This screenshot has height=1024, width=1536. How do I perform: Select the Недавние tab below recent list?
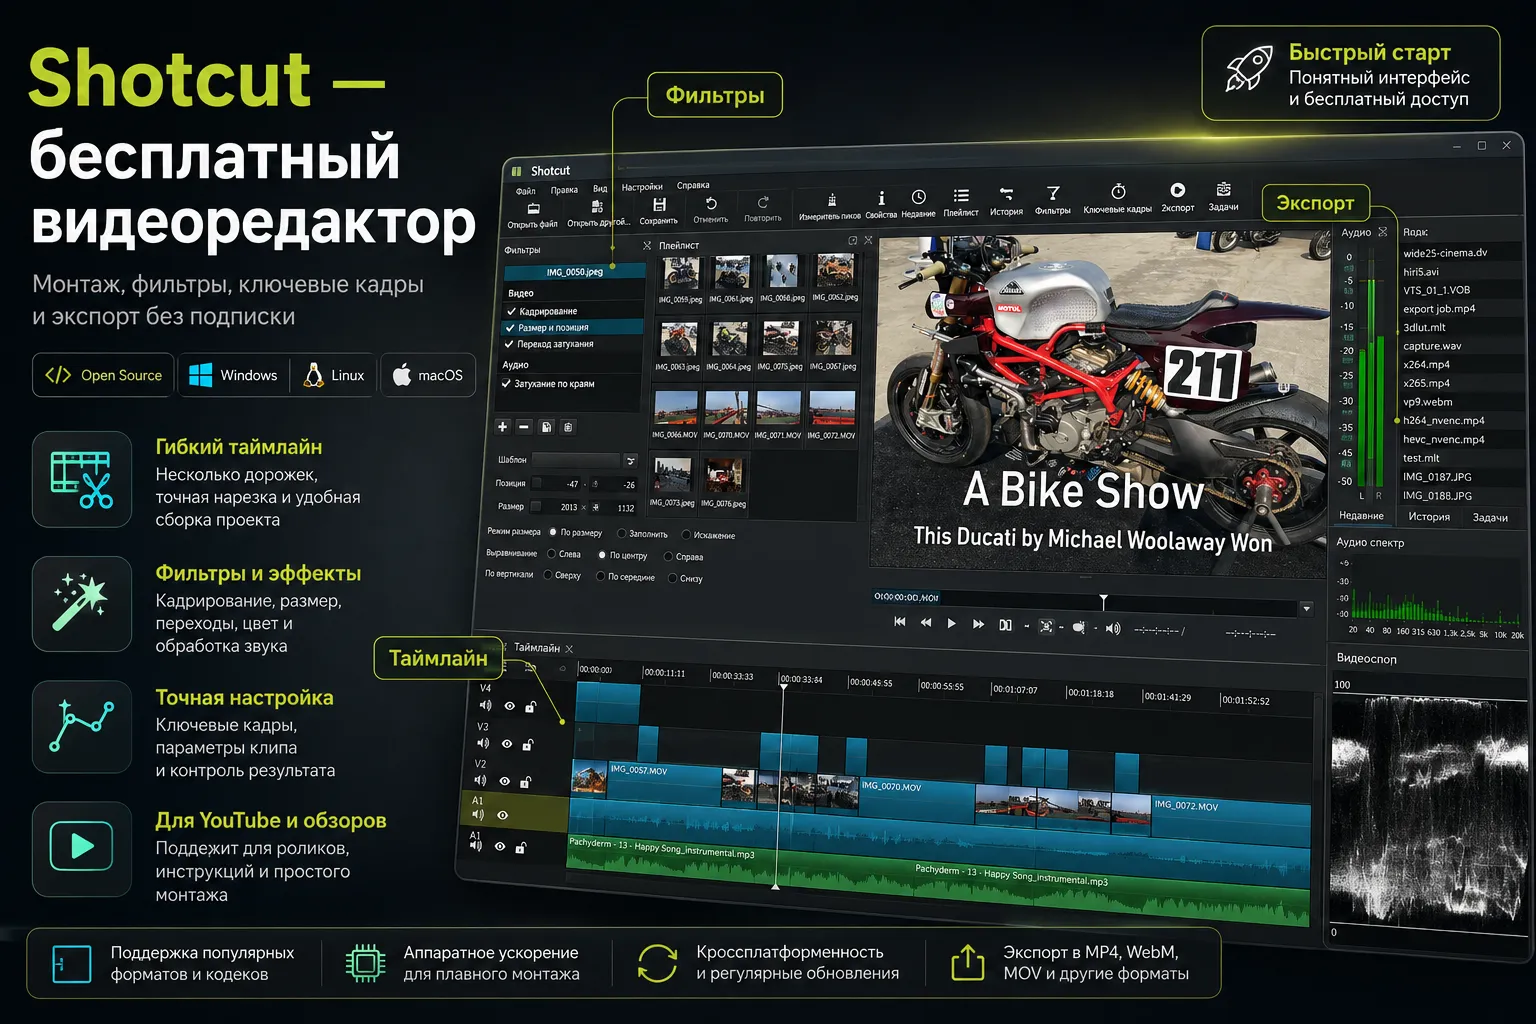tap(1361, 516)
